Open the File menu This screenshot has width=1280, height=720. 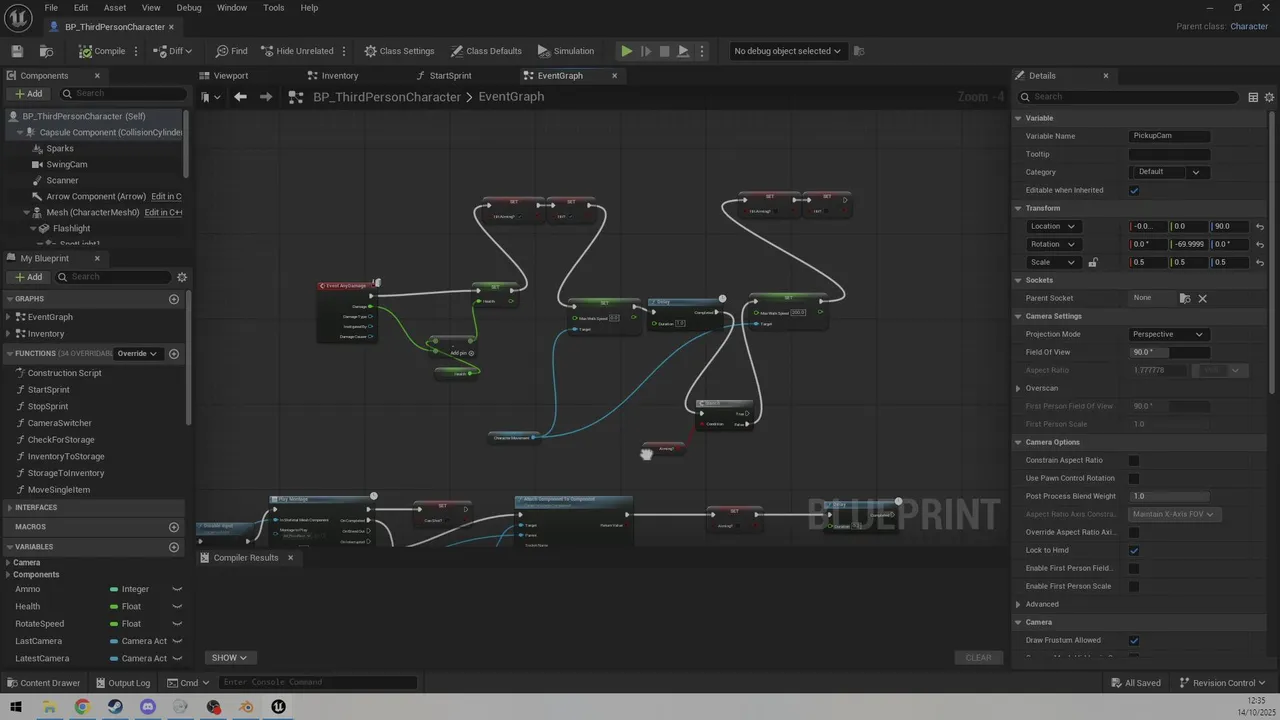51,7
